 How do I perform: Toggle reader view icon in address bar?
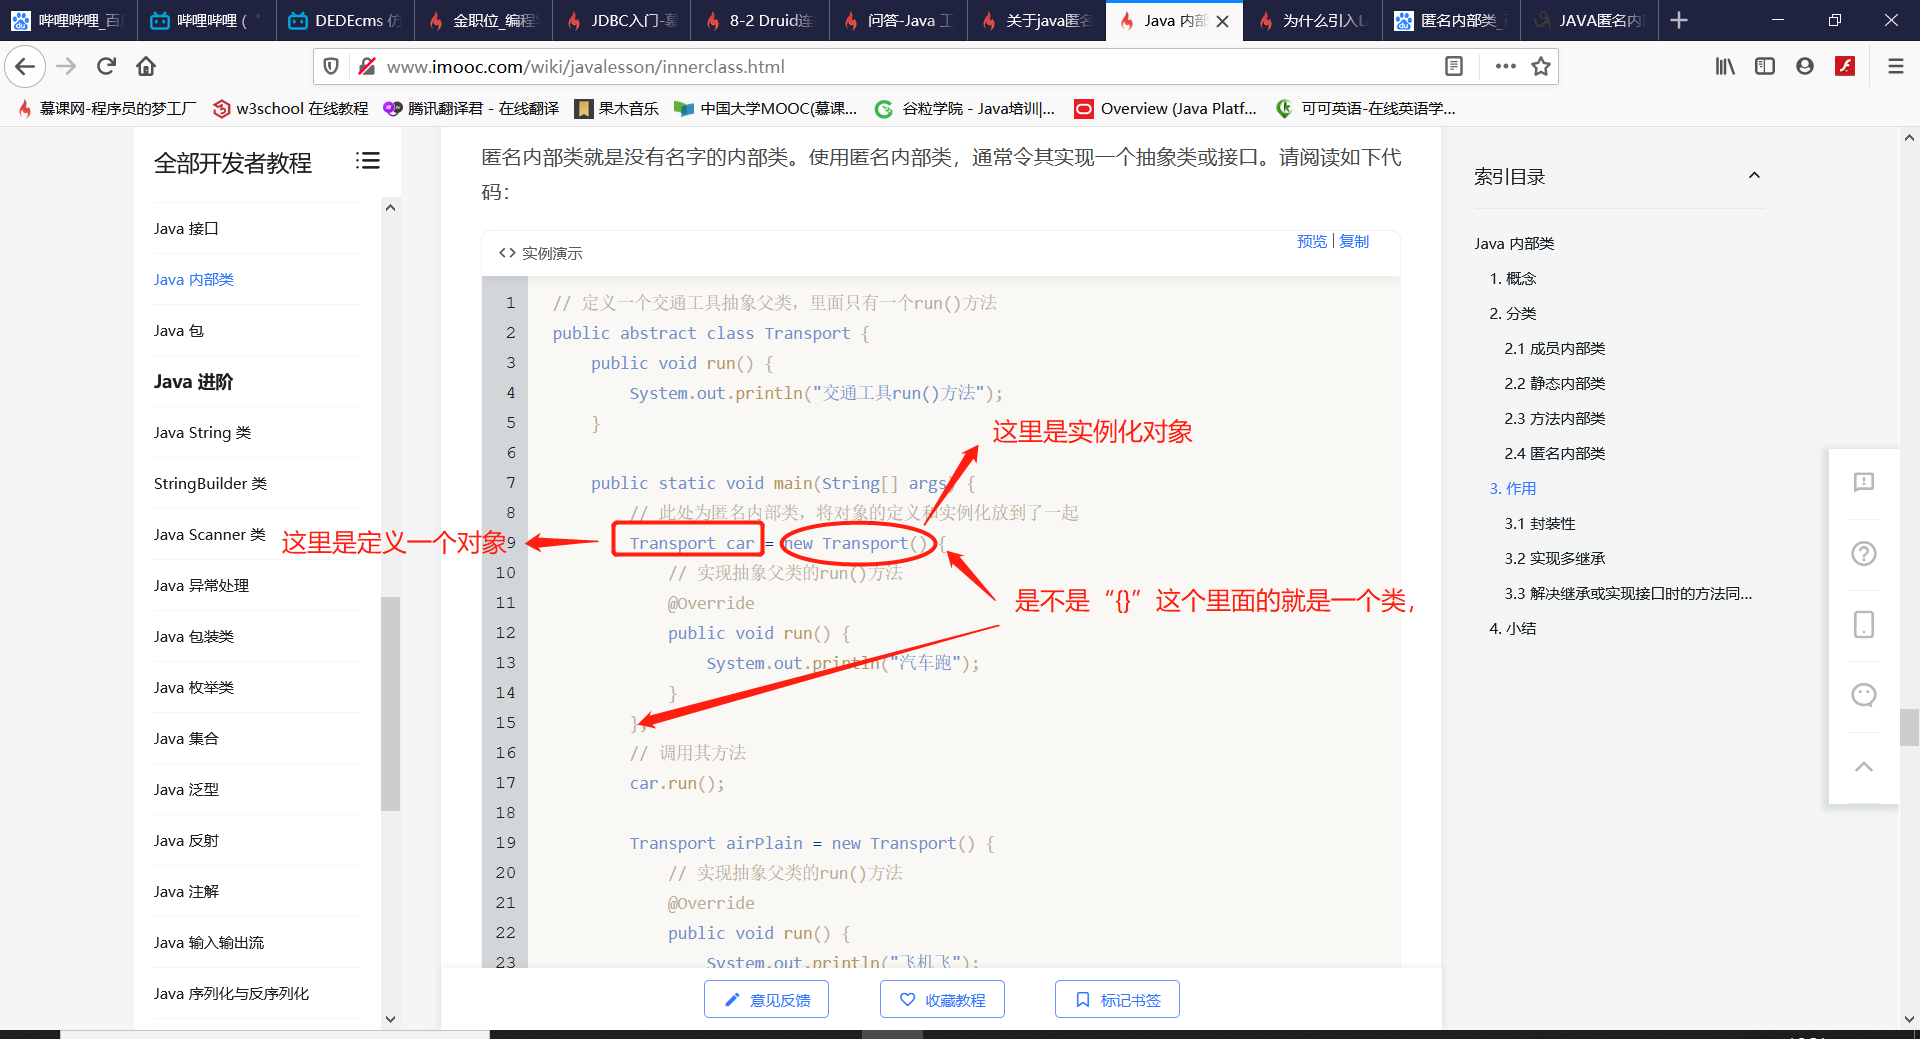[x=1454, y=66]
